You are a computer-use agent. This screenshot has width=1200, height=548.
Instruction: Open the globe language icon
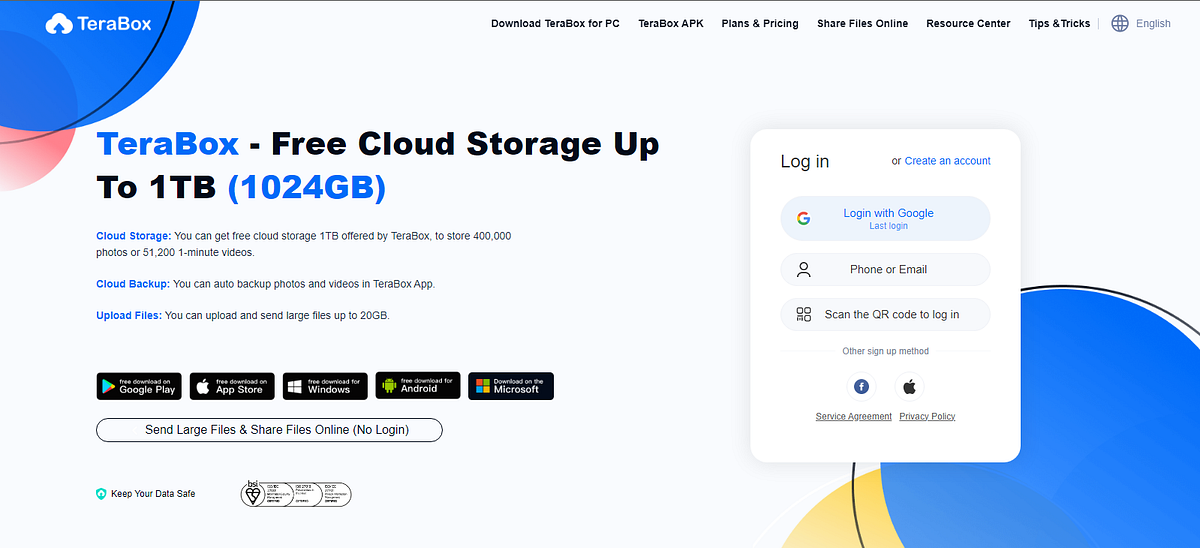[x=1120, y=23]
